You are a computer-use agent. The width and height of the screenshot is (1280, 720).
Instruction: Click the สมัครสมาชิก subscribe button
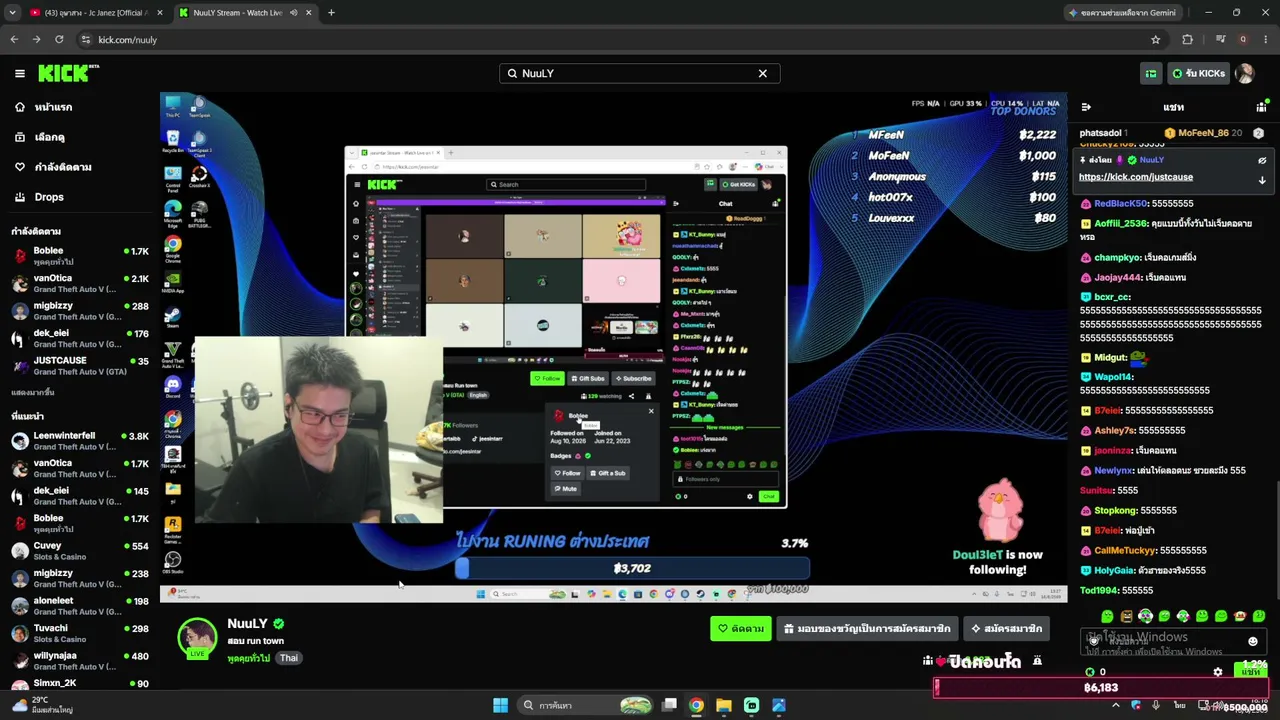pyautogui.click(x=1006, y=629)
